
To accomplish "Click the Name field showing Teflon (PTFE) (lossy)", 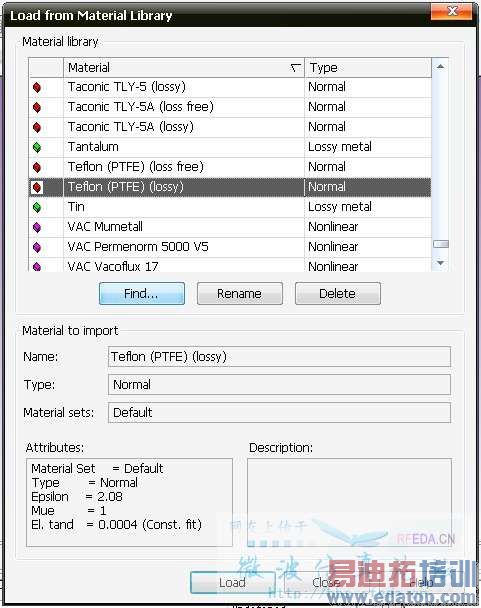I will coord(279,357).
